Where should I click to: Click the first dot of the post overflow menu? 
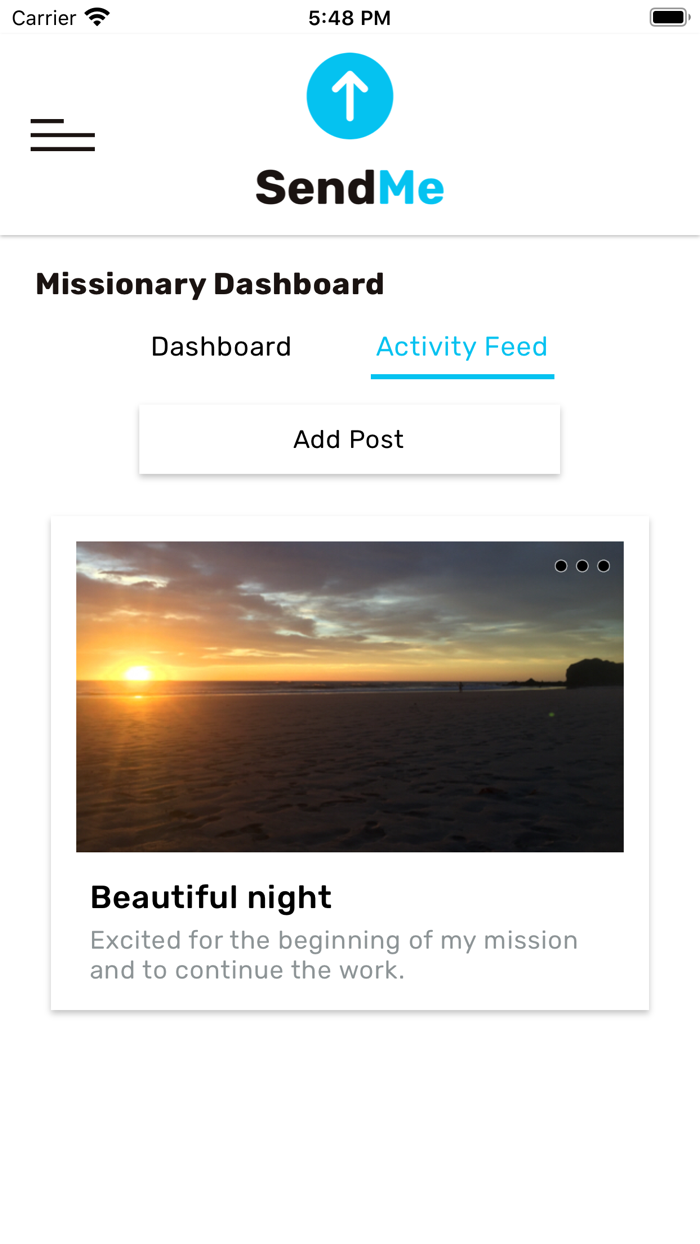click(560, 566)
